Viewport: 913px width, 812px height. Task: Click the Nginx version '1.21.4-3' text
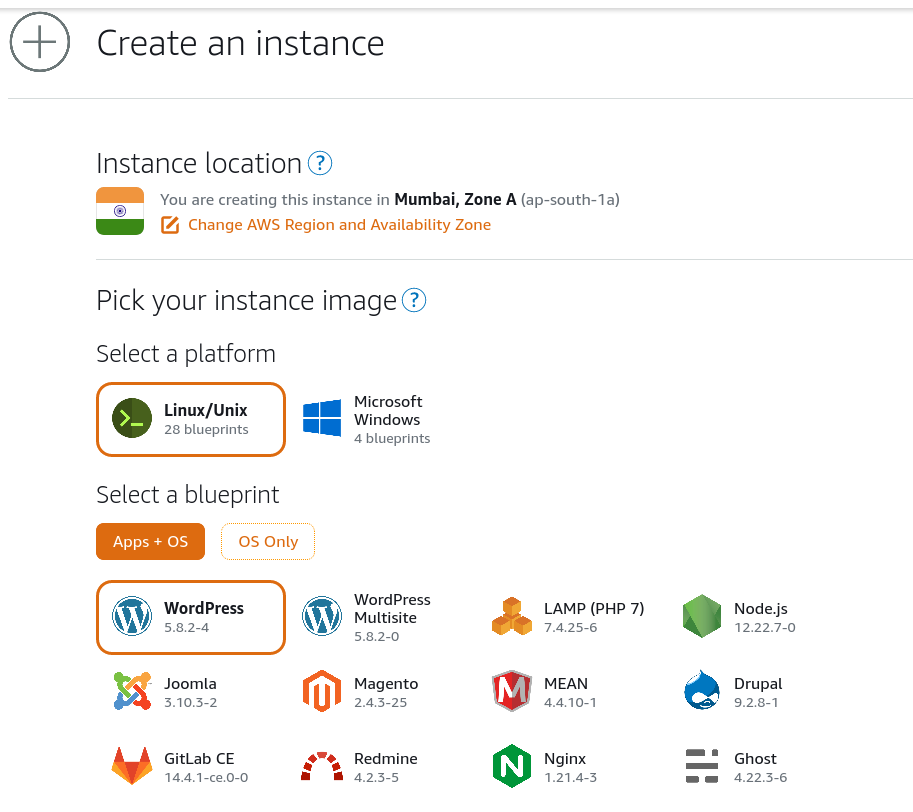[570, 778]
